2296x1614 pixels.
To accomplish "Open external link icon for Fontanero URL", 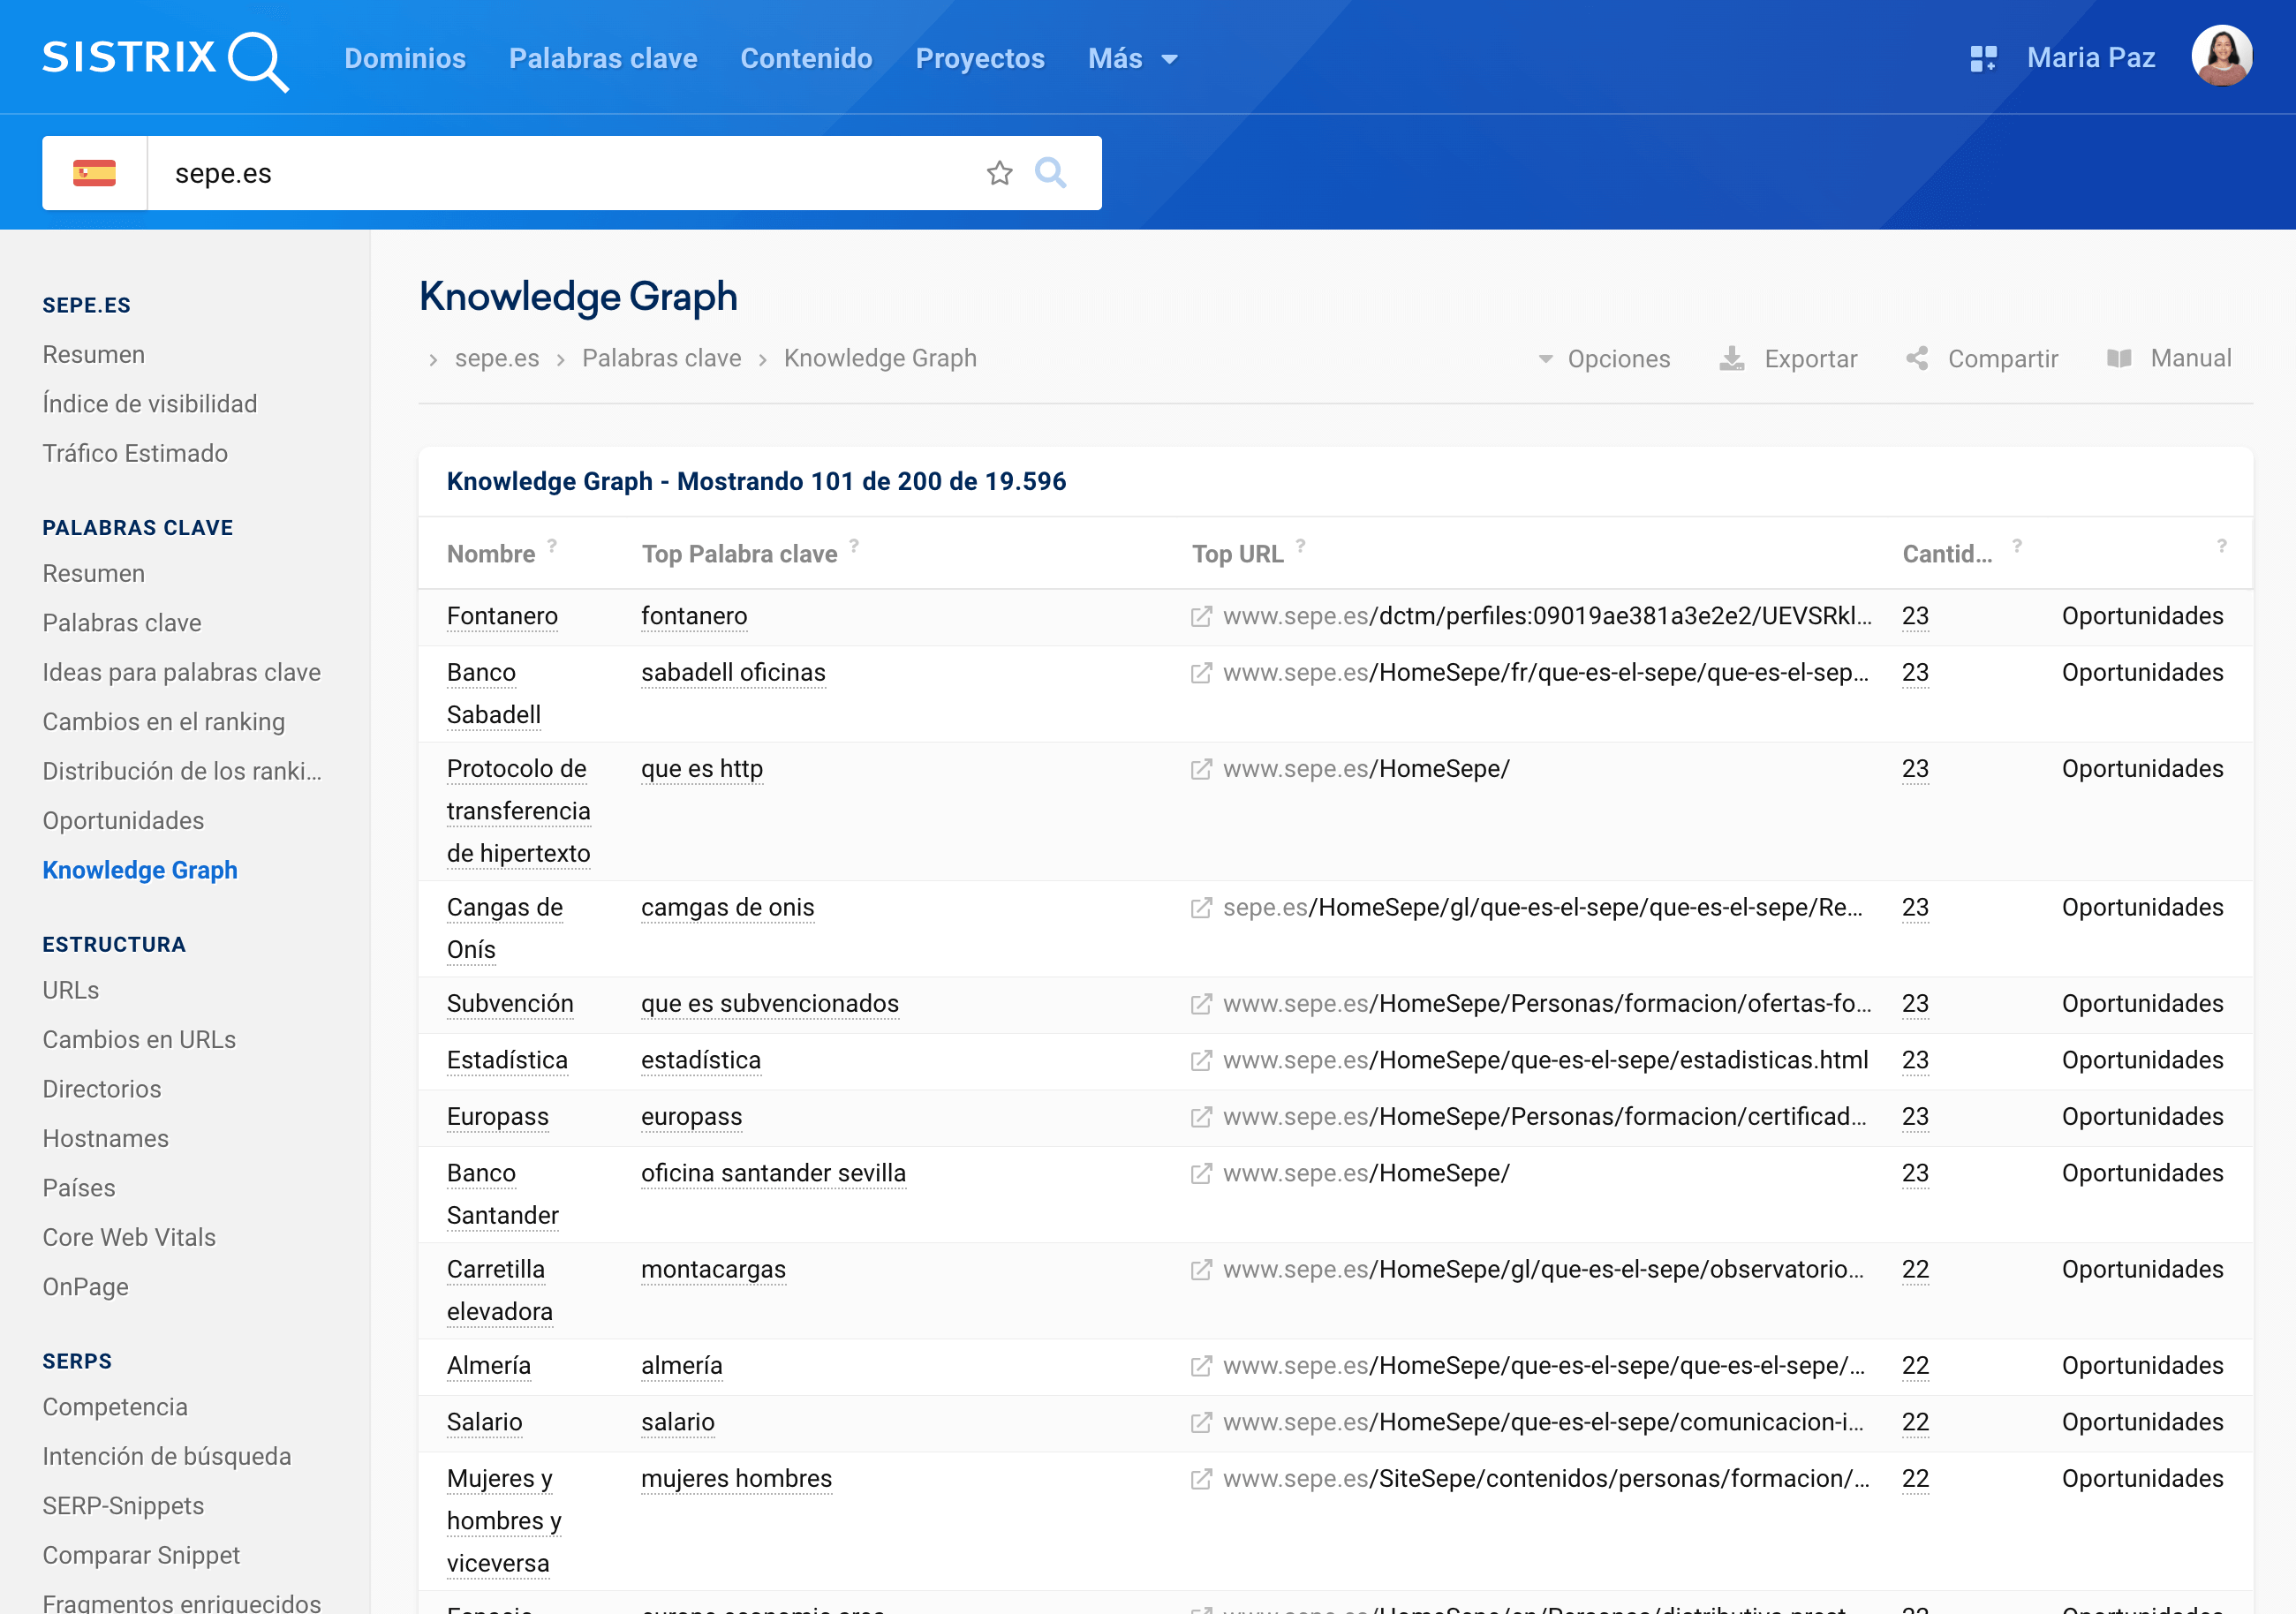I will [1201, 616].
